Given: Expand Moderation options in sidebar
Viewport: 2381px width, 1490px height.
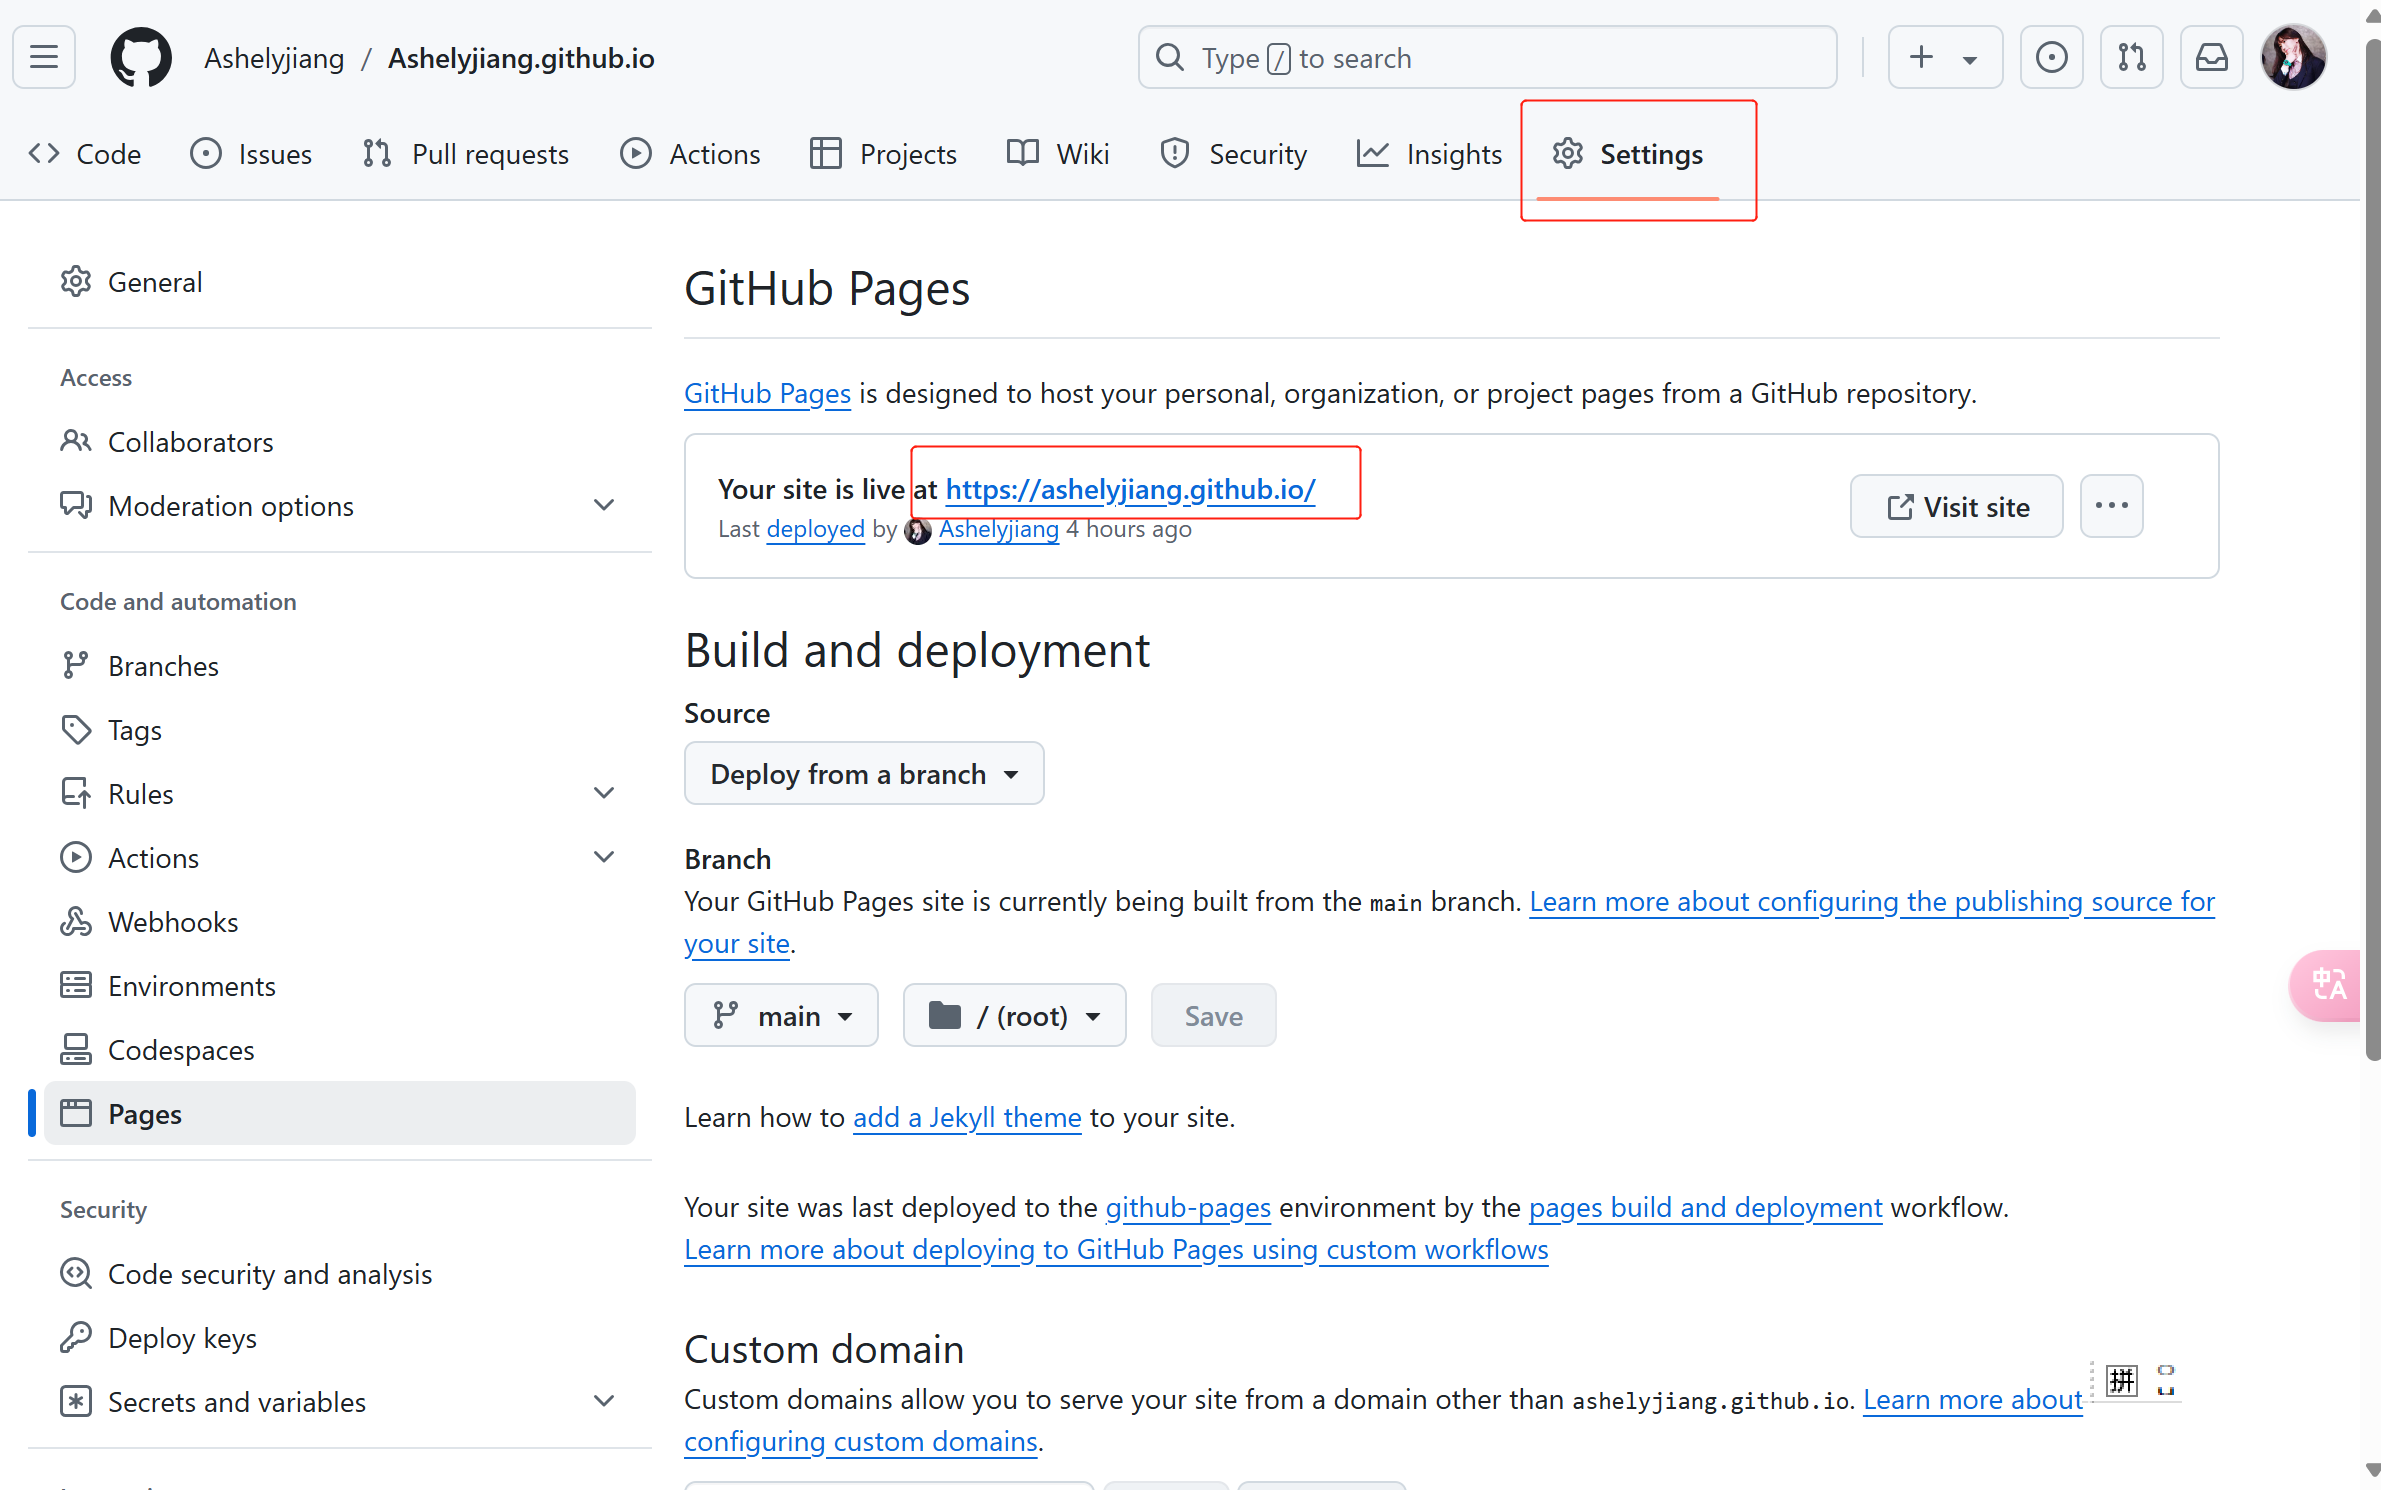Looking at the screenshot, I should click(338, 506).
